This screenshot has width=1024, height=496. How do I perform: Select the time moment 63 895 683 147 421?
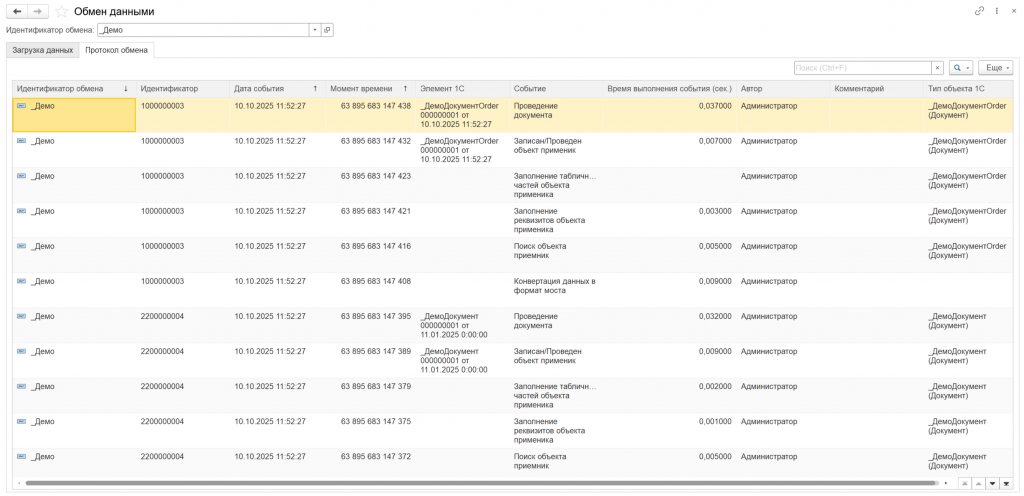[376, 211]
